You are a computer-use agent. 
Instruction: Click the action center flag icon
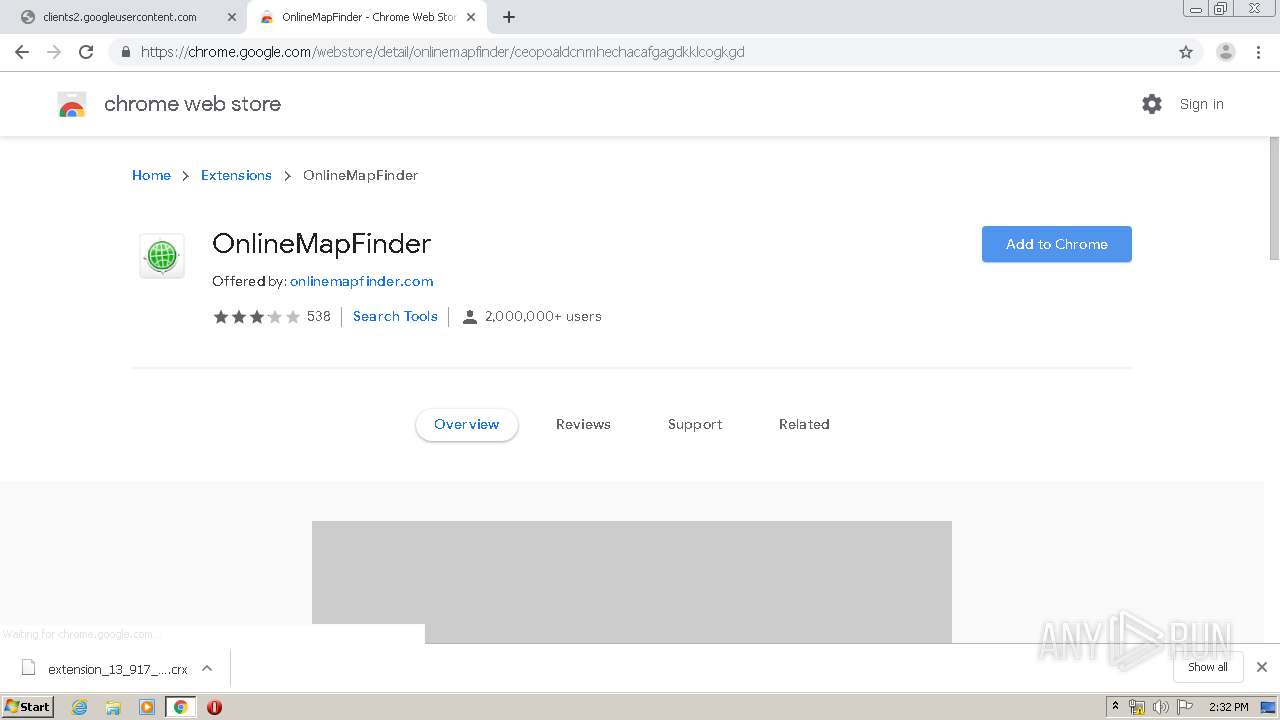1185,707
